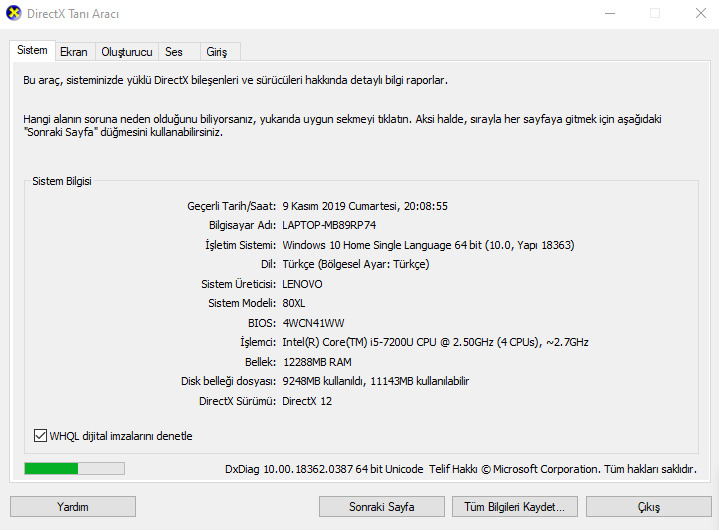Exit using the Çıkış button
This screenshot has width=719, height=530.
tap(649, 507)
